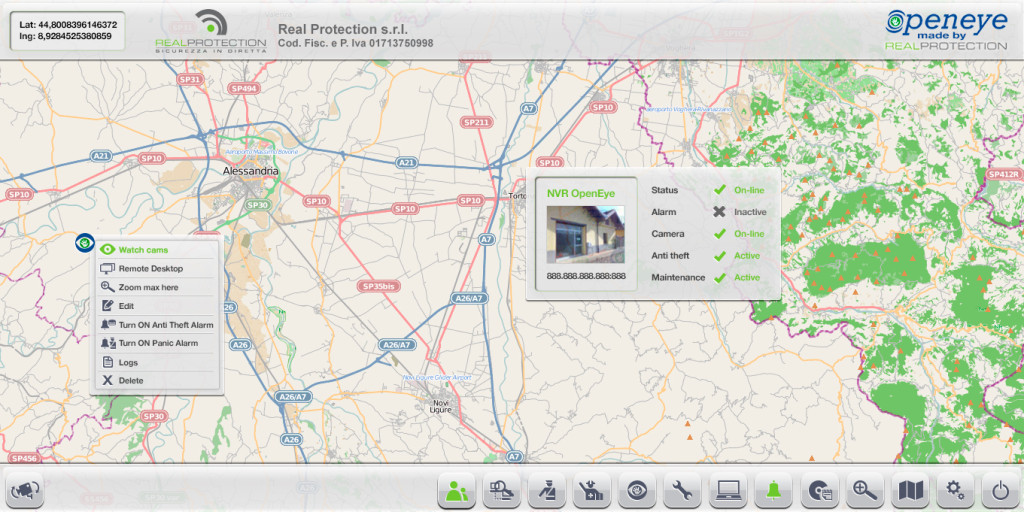1024x512 pixels.
Task: Click the Camera On-line checkmark
Action: 720,234
